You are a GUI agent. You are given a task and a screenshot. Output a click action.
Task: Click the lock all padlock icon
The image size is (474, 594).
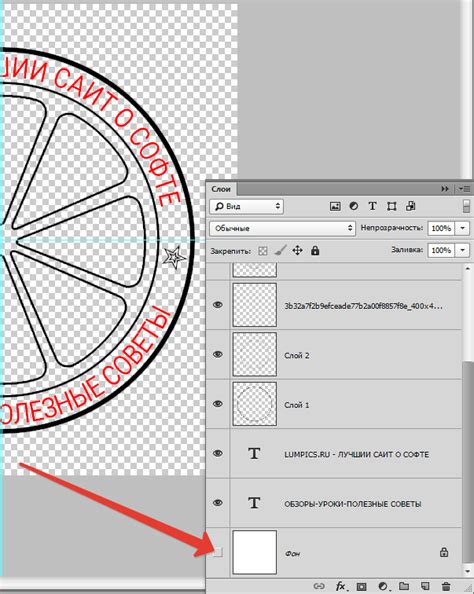315,250
